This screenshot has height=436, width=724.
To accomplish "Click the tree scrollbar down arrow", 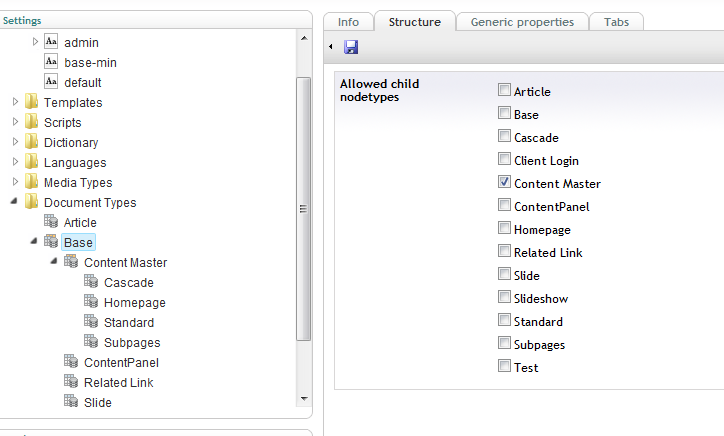I will 304,399.
